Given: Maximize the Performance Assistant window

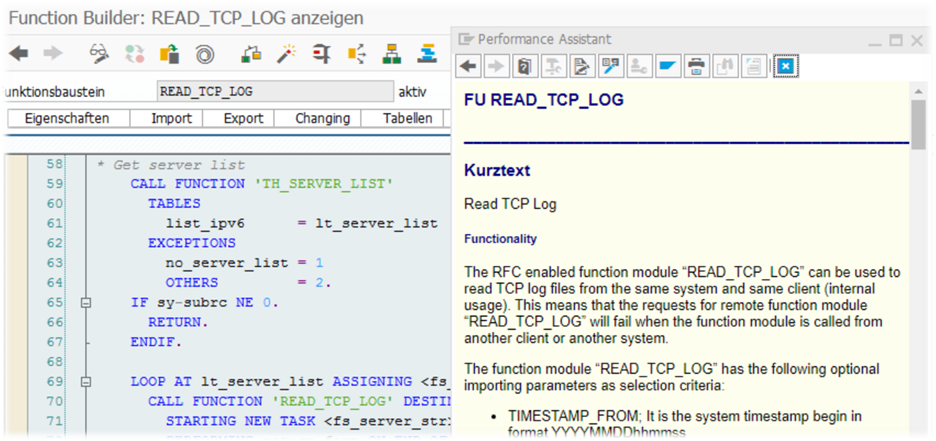Looking at the screenshot, I should [x=895, y=41].
